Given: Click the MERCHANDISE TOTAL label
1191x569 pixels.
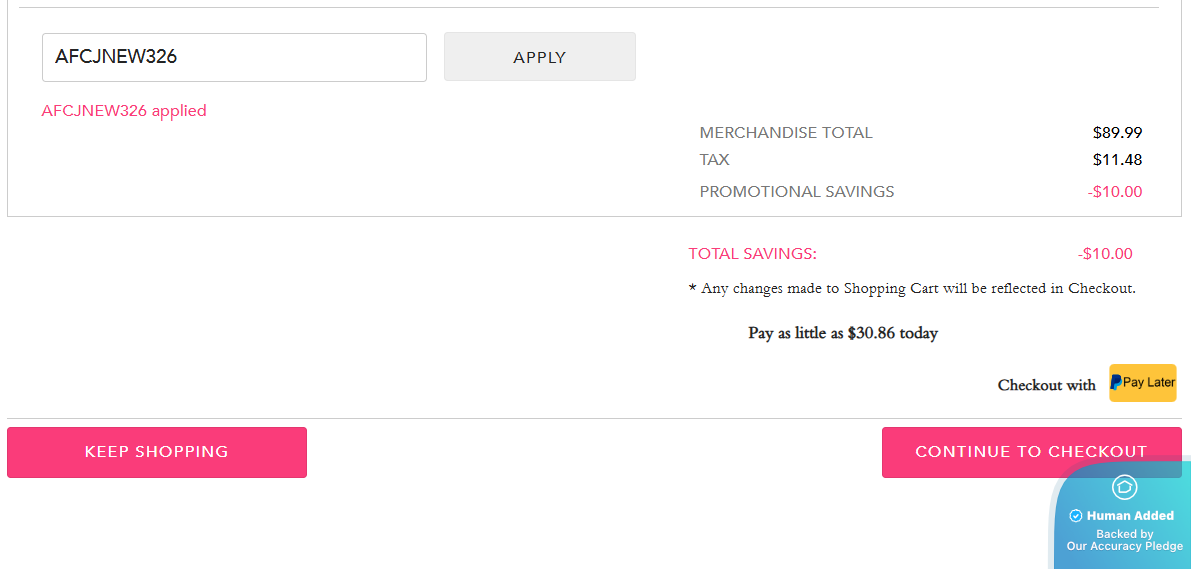Looking at the screenshot, I should click(x=786, y=133).
